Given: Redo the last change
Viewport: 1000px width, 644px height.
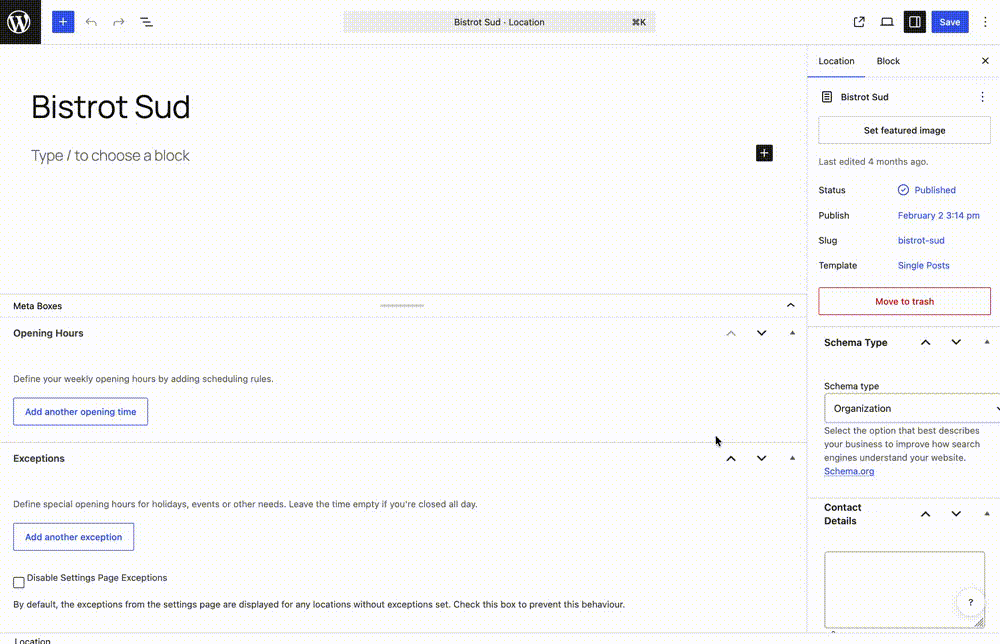Looking at the screenshot, I should pyautogui.click(x=119, y=22).
